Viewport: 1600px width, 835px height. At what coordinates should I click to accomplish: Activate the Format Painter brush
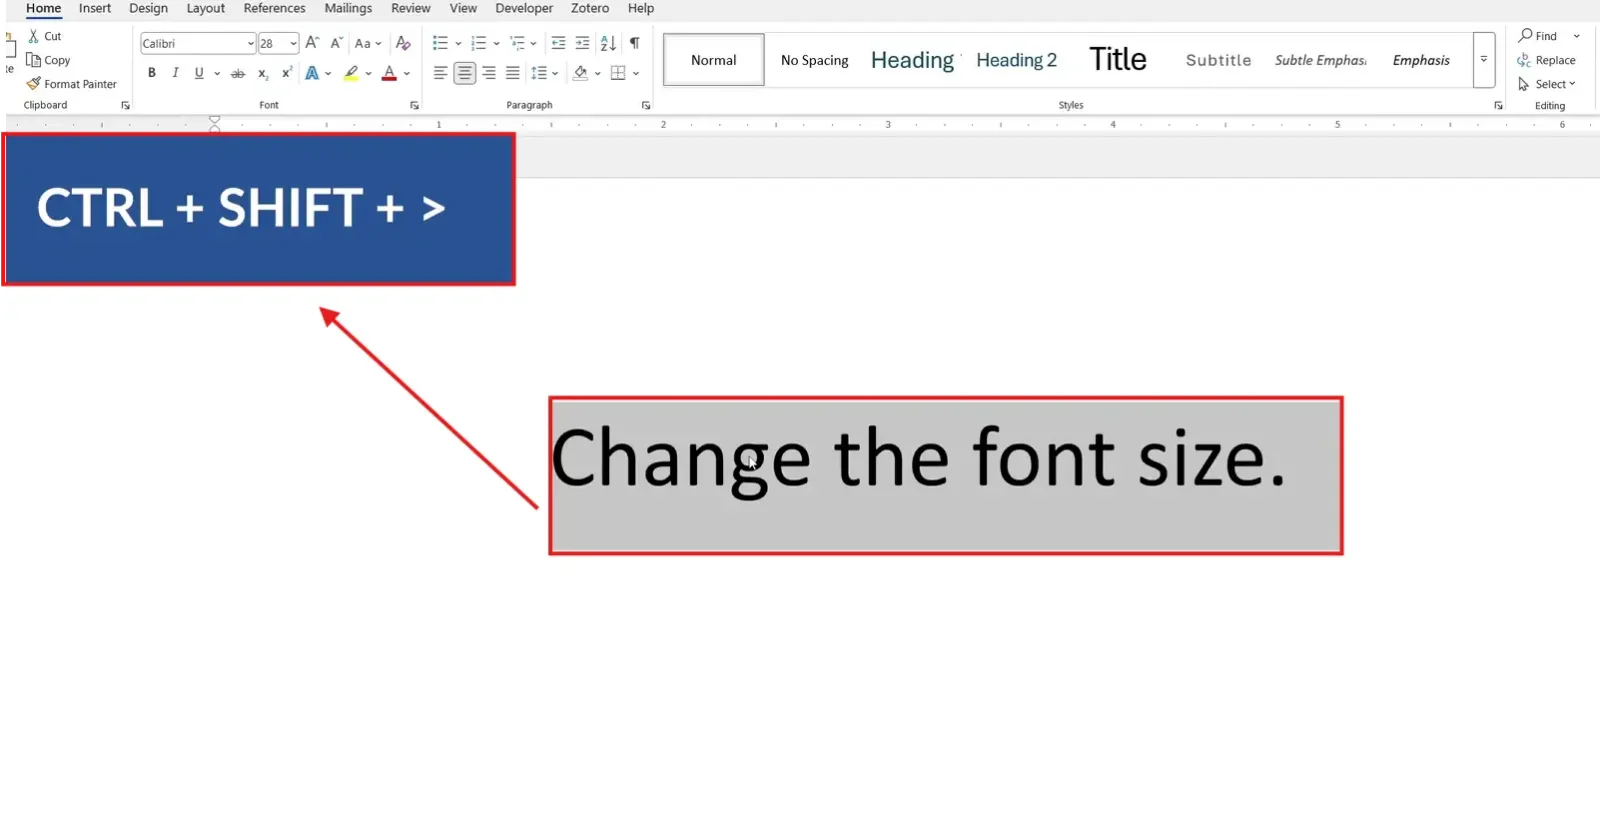tap(34, 84)
